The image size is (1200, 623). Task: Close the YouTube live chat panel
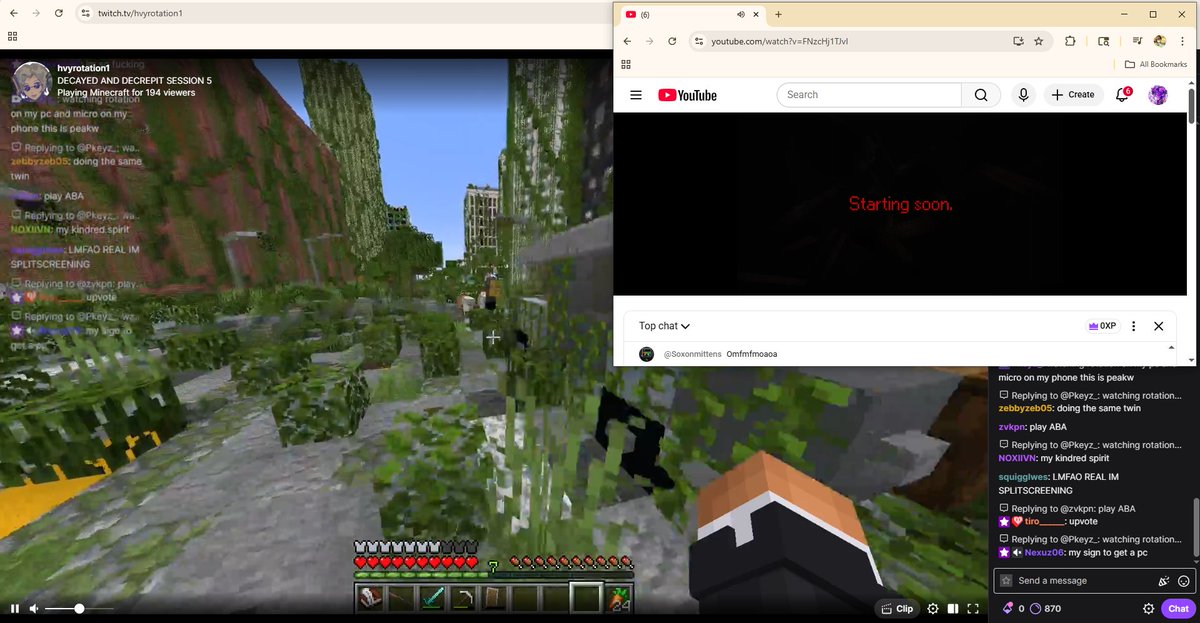1158,326
